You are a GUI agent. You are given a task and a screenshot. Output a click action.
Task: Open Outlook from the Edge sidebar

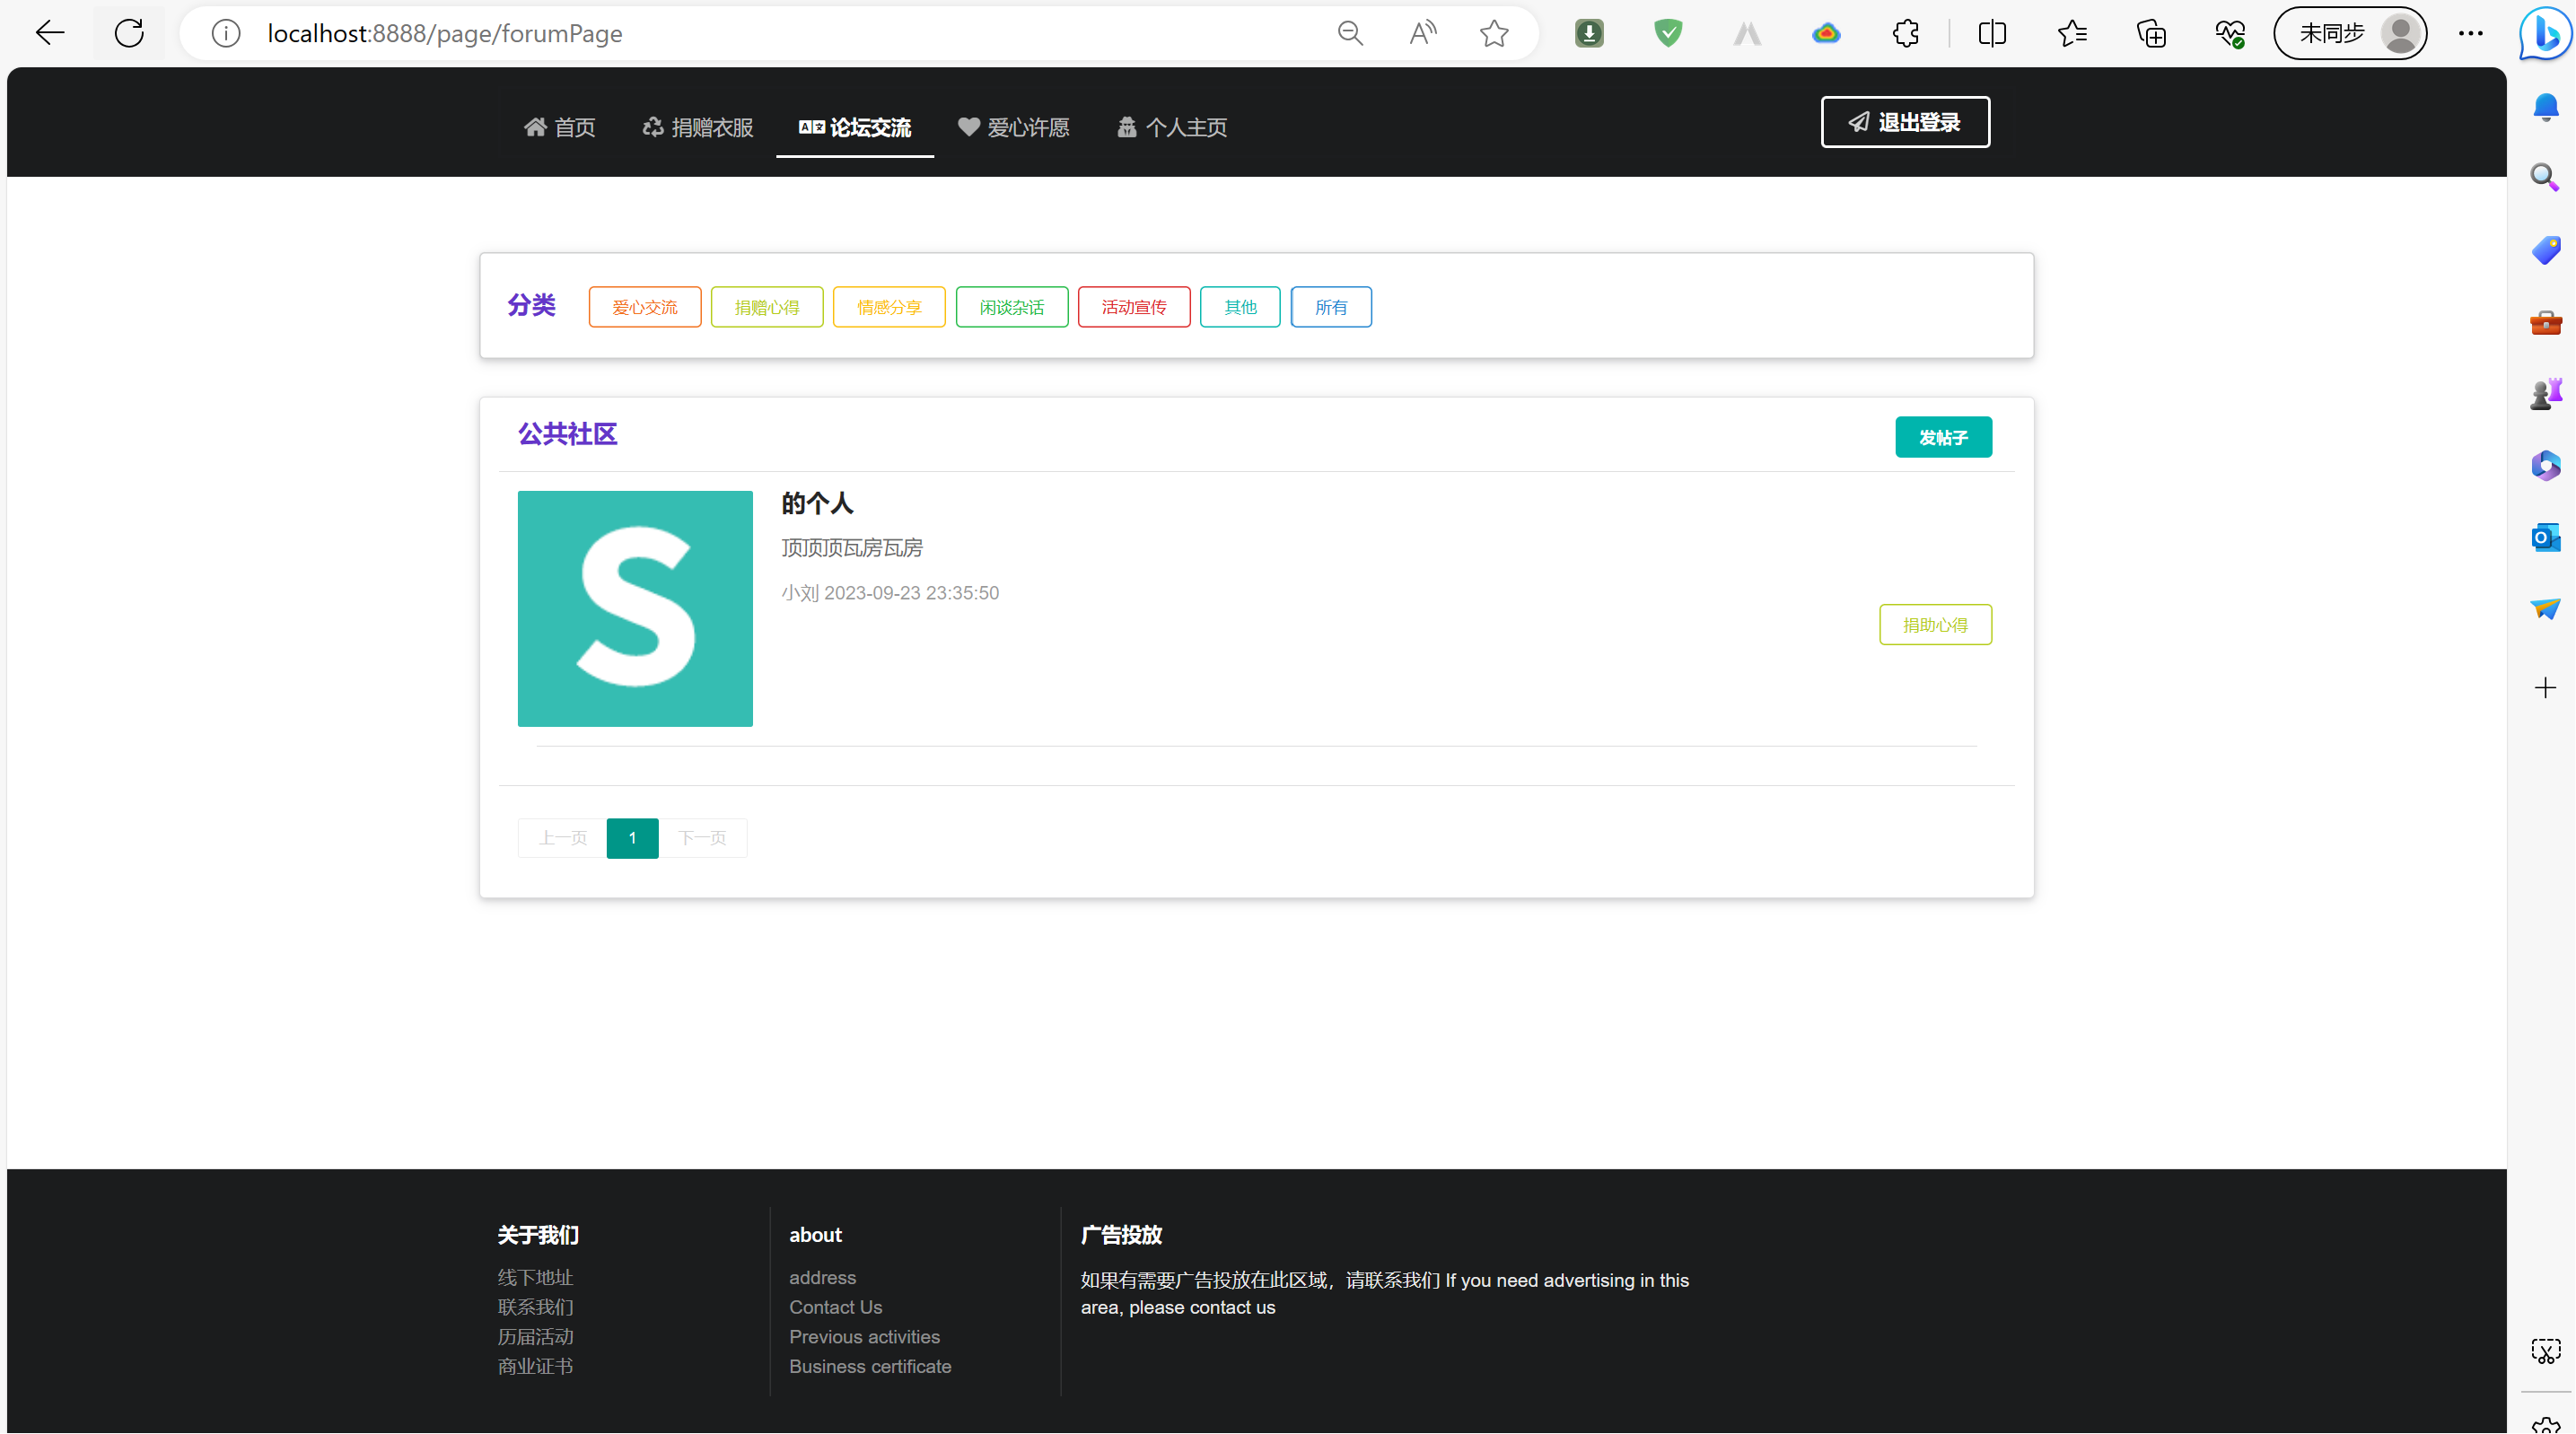point(2545,538)
